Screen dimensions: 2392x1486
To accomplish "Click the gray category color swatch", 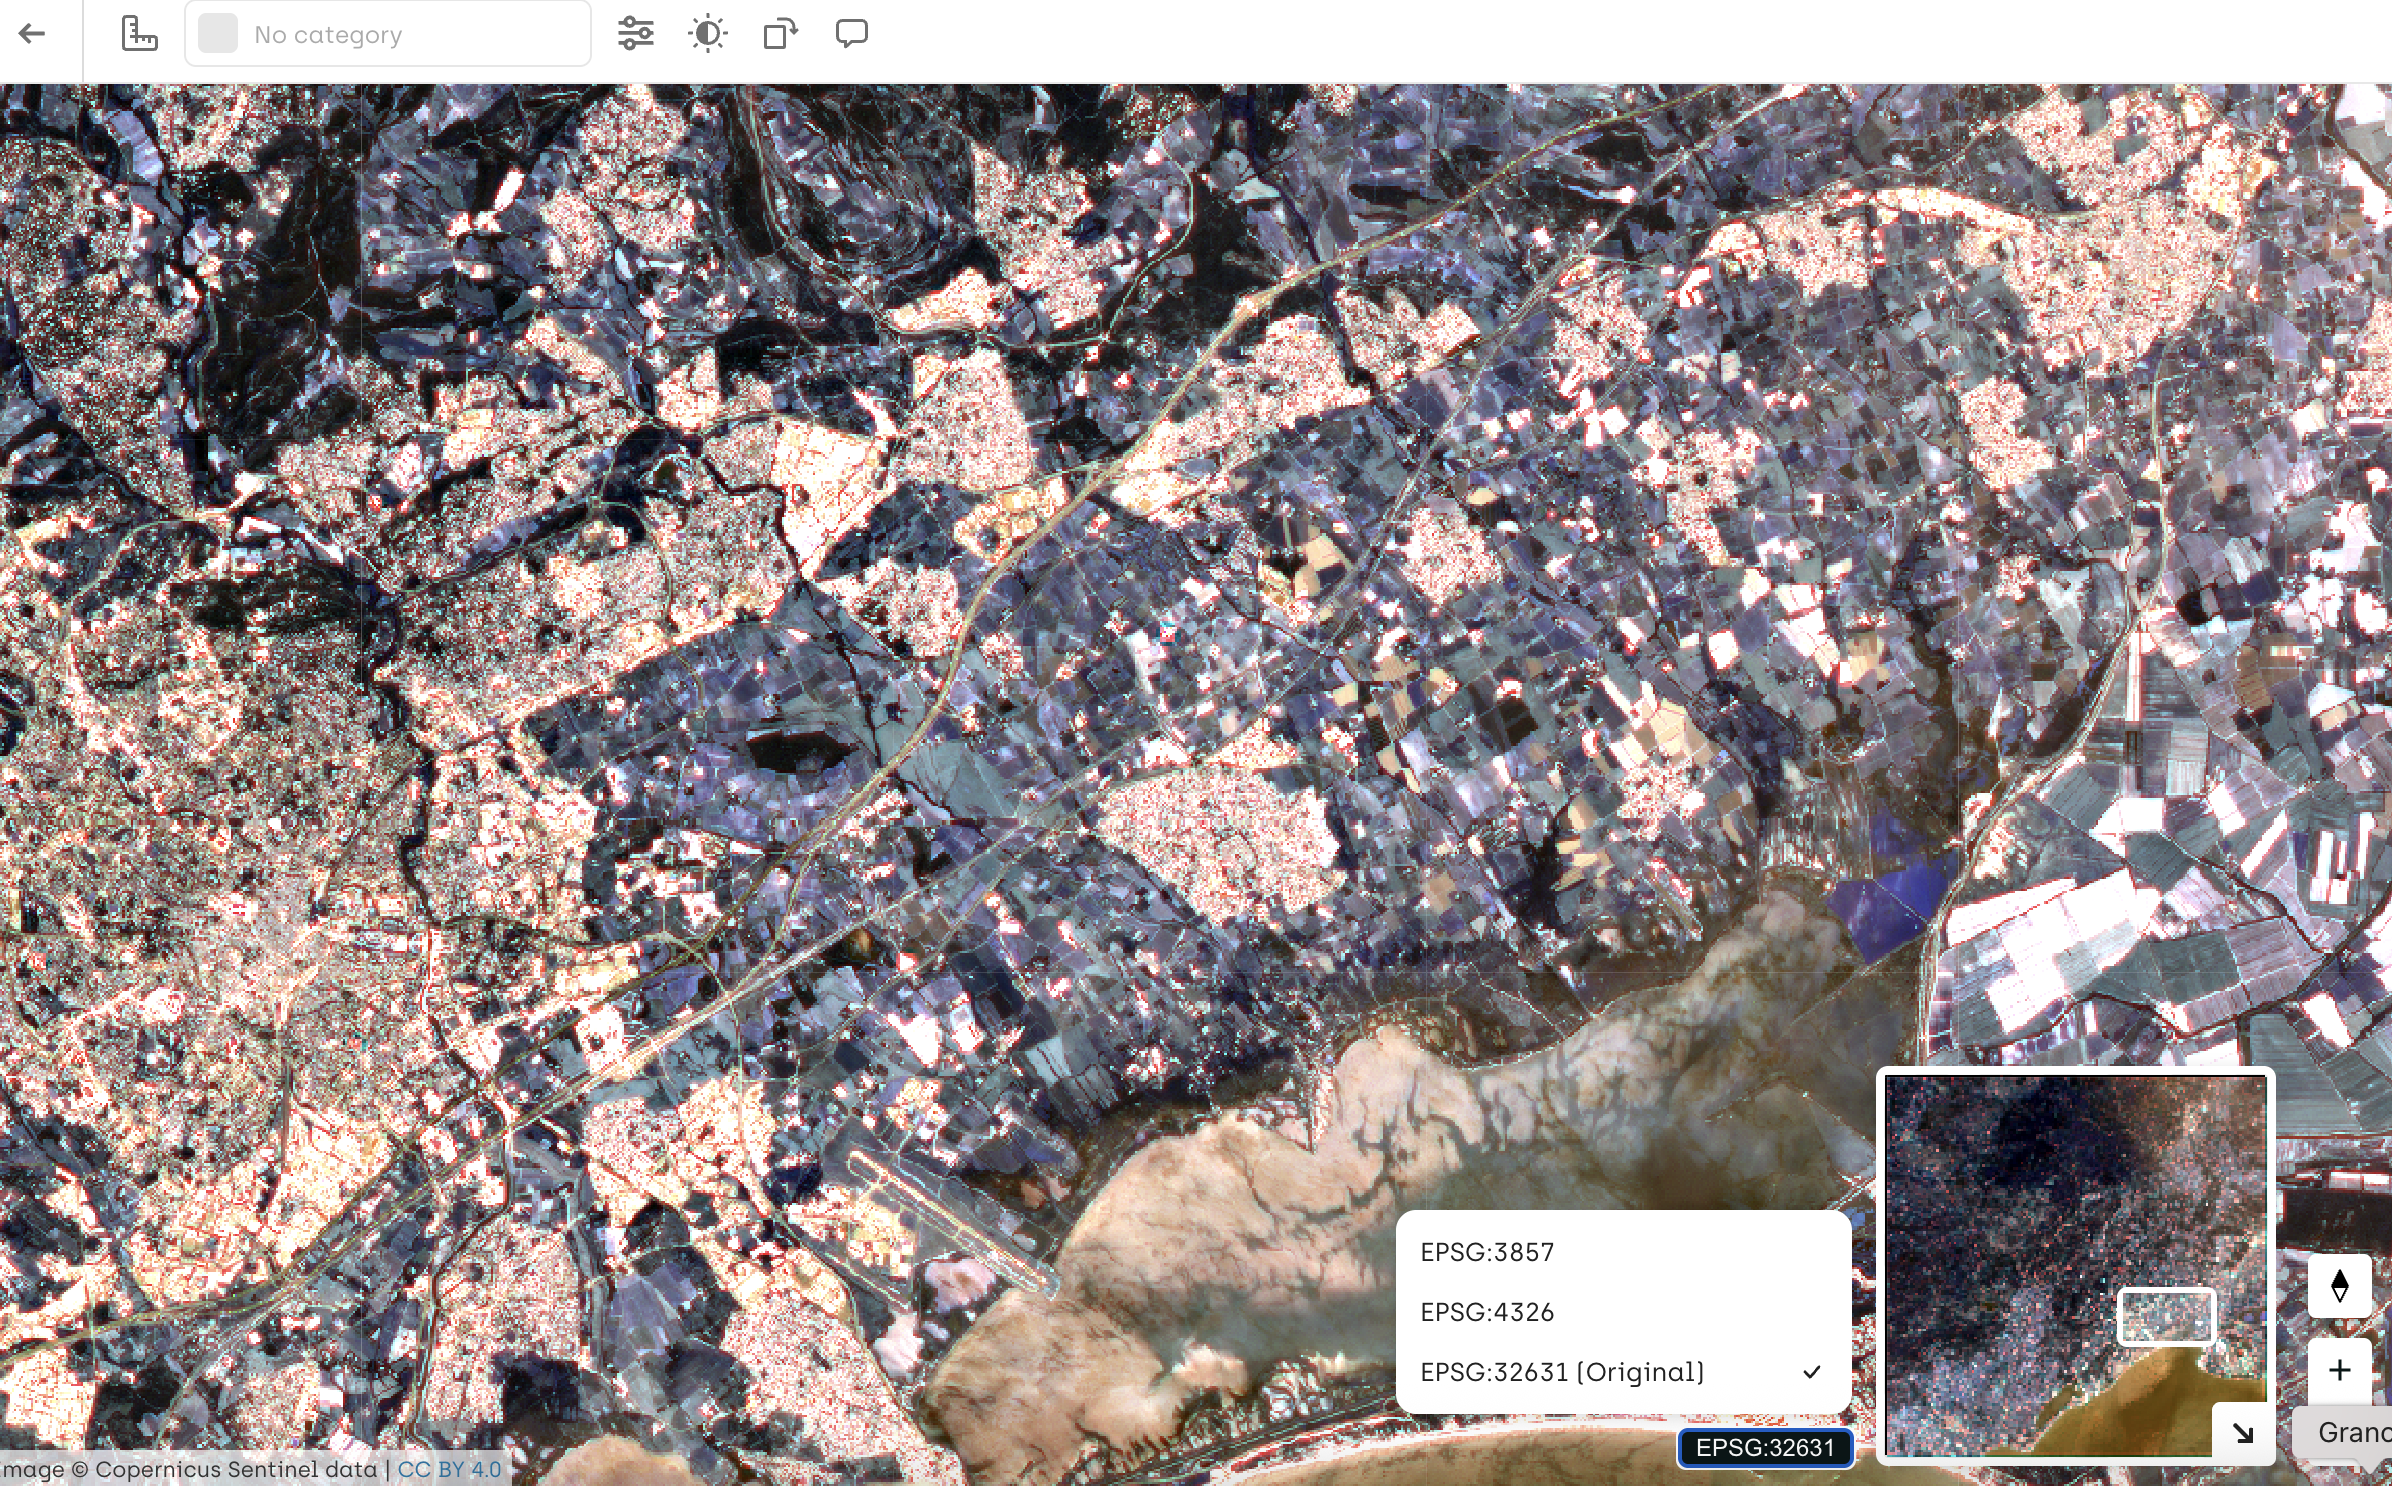I will coord(218,34).
